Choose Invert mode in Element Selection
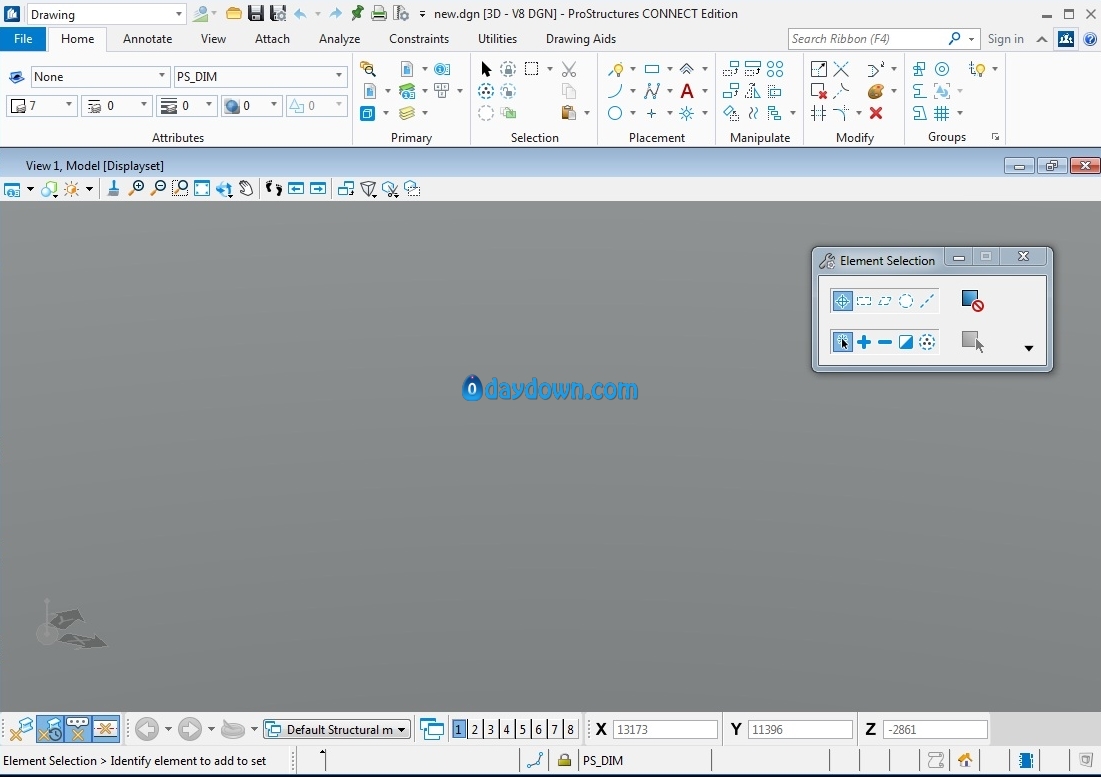1101x777 pixels. pyautogui.click(x=906, y=342)
